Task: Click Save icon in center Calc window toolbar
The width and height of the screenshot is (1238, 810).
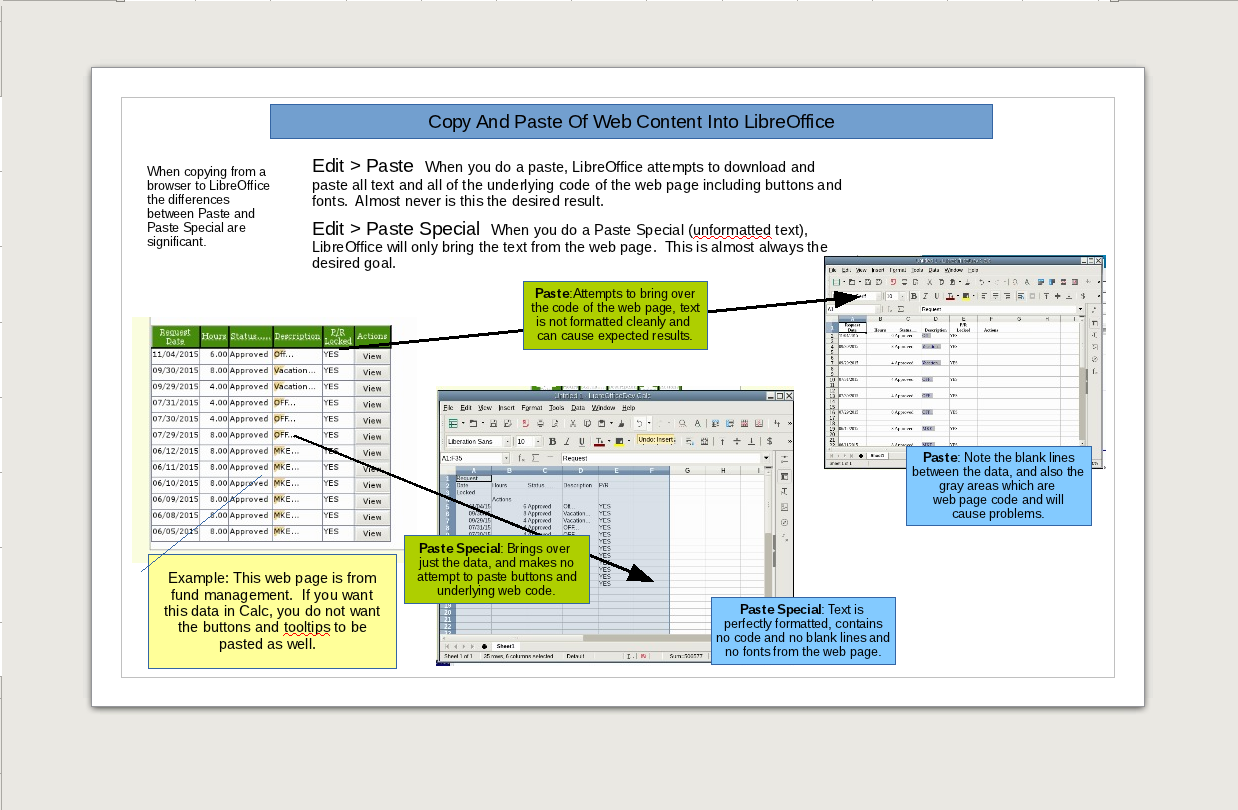Action: [x=493, y=423]
